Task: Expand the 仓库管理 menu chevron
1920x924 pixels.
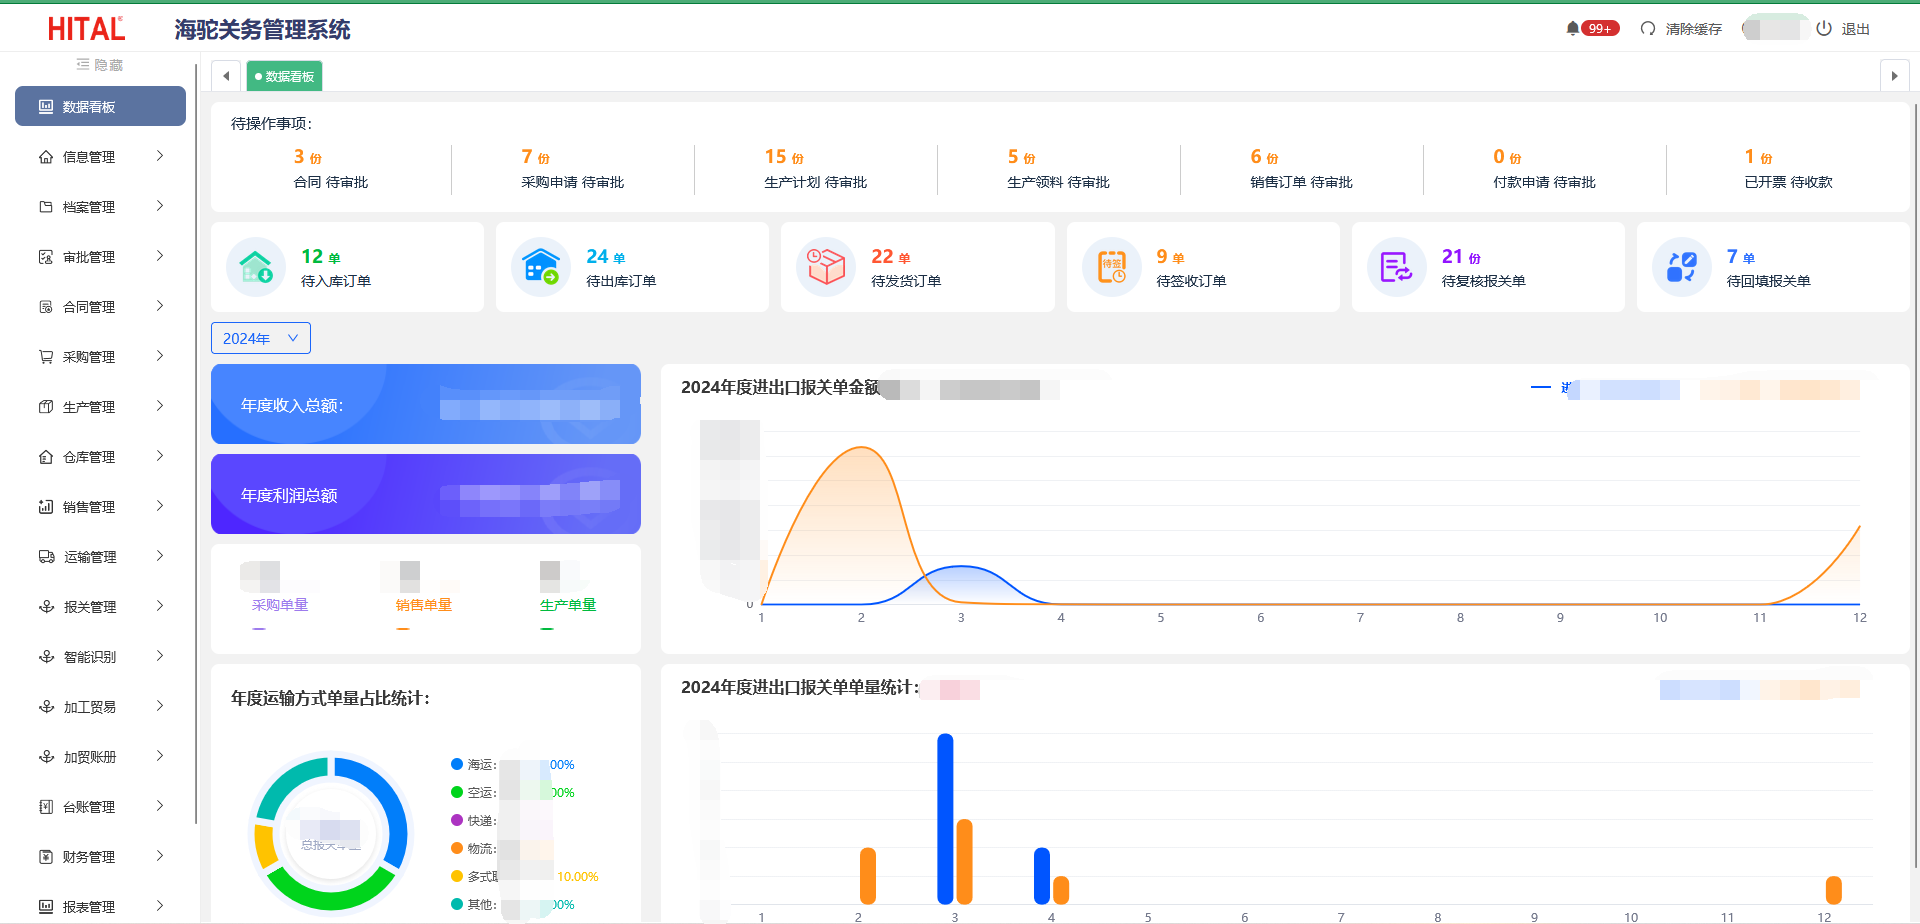Action: (160, 456)
